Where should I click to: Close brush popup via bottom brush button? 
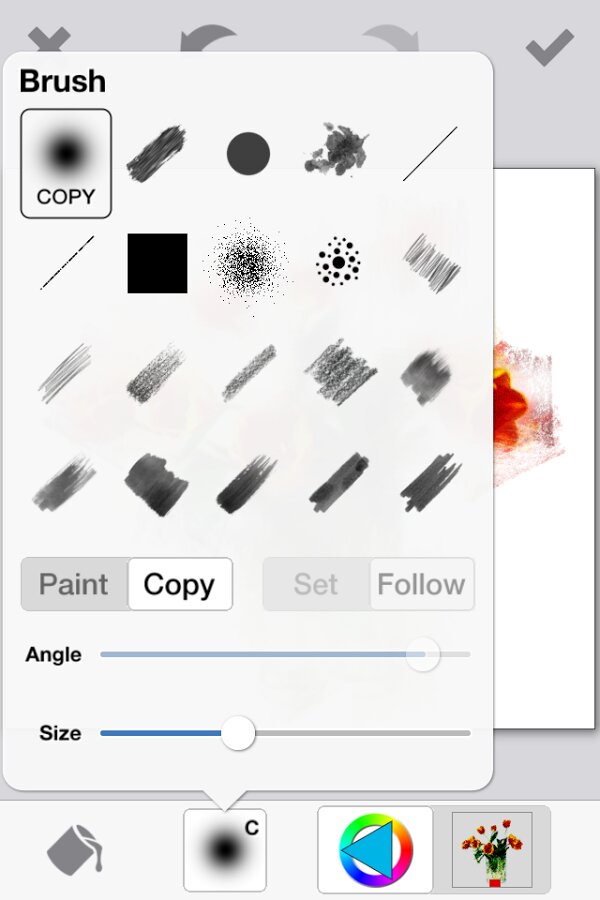coord(225,850)
